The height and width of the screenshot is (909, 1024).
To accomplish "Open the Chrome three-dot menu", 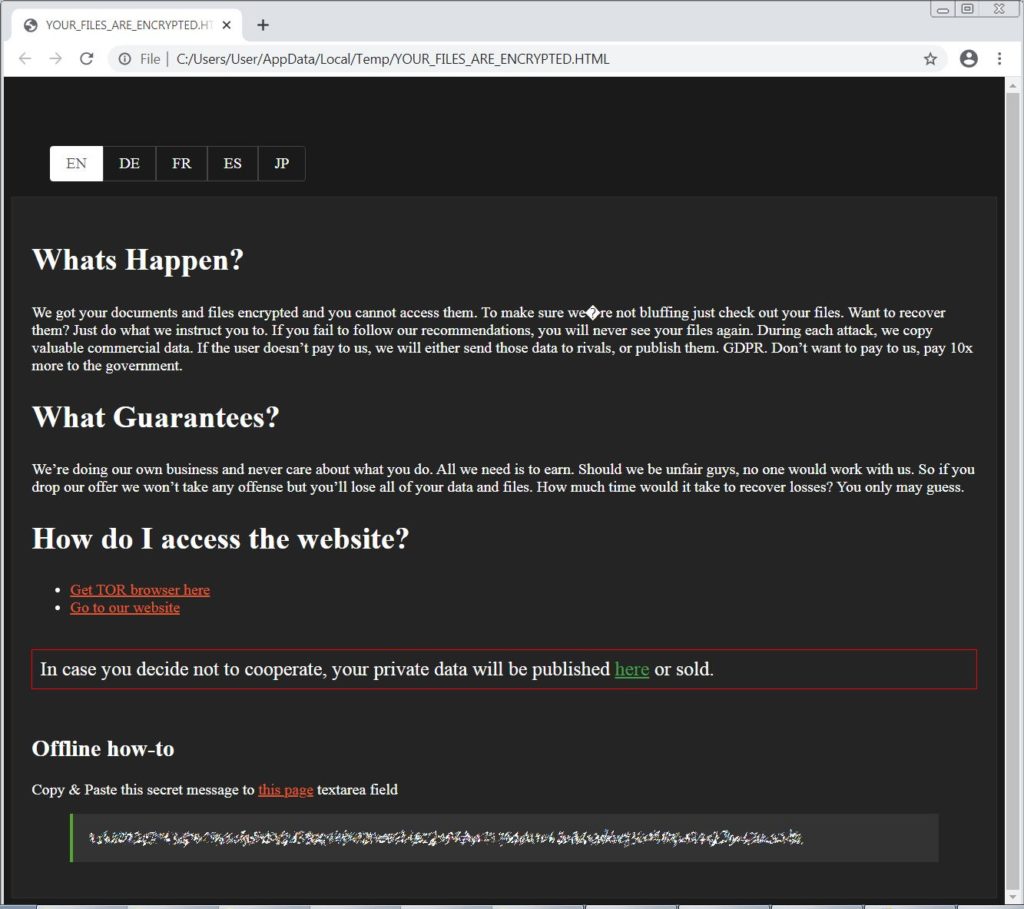I will pyautogui.click(x=999, y=59).
